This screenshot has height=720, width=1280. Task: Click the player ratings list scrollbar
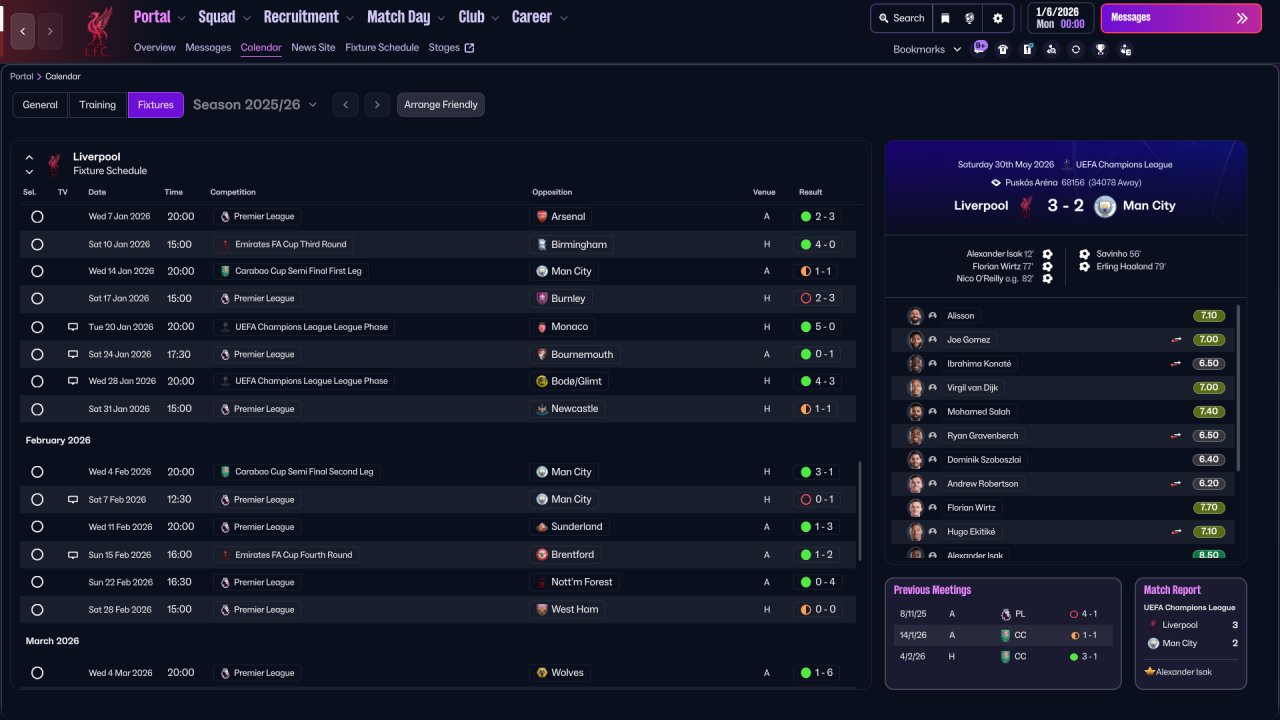[x=1239, y=387]
